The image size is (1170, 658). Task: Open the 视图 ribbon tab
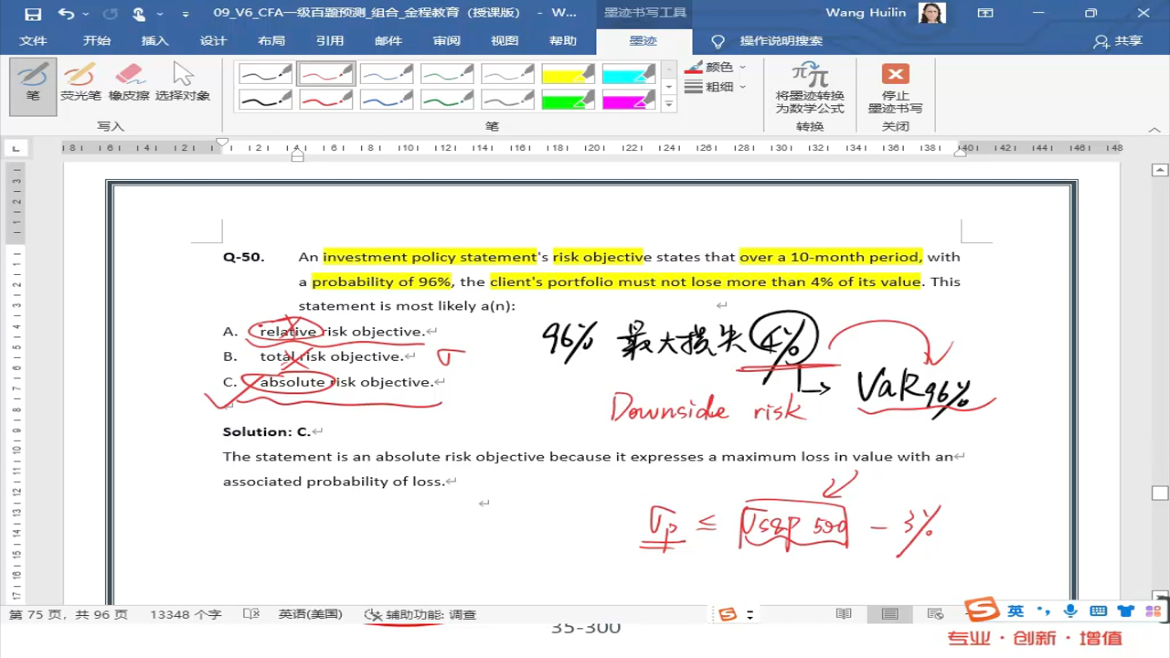point(504,41)
